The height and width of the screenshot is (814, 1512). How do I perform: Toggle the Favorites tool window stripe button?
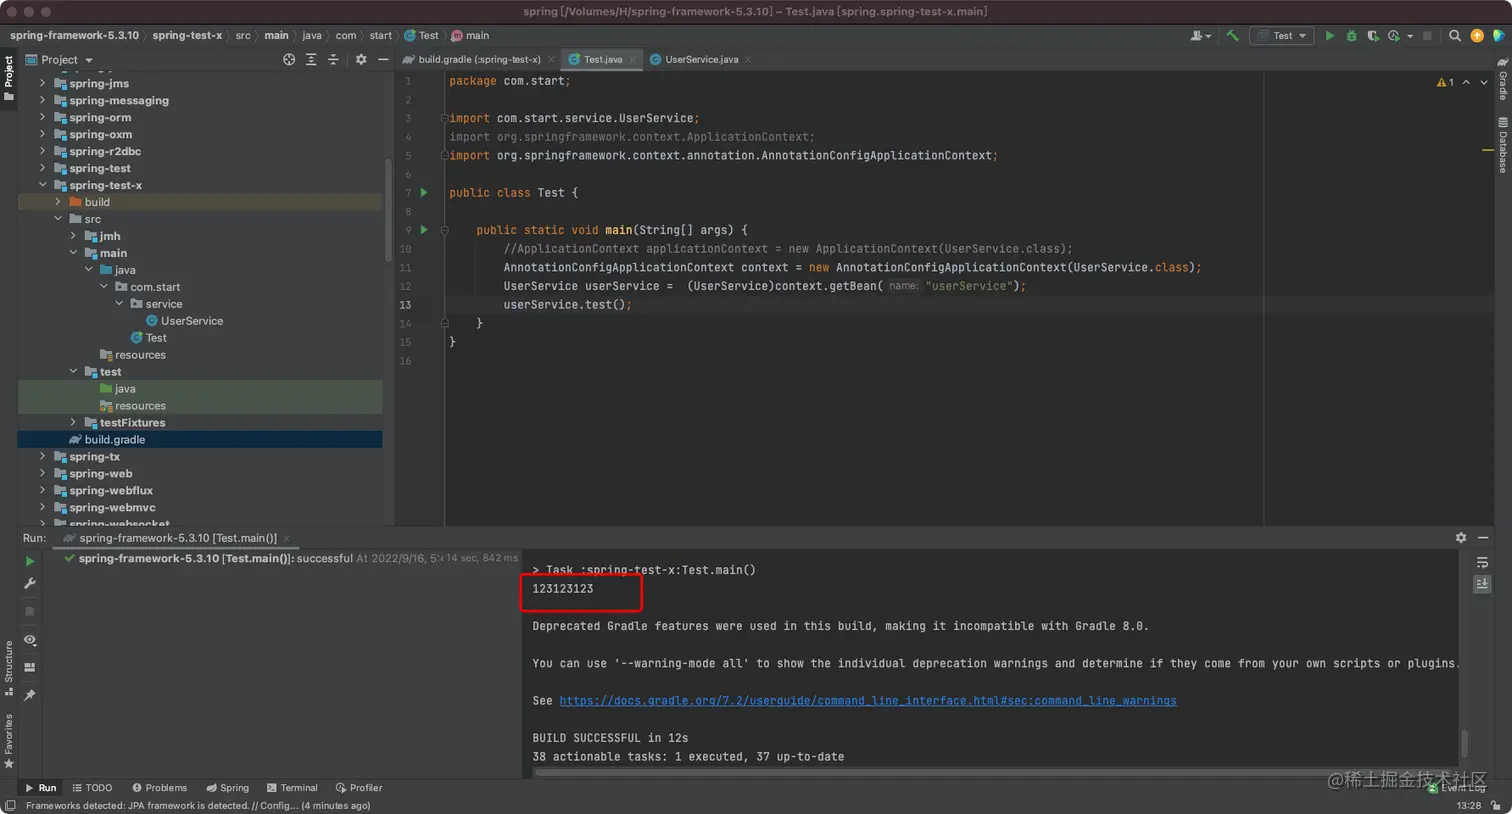[9, 741]
